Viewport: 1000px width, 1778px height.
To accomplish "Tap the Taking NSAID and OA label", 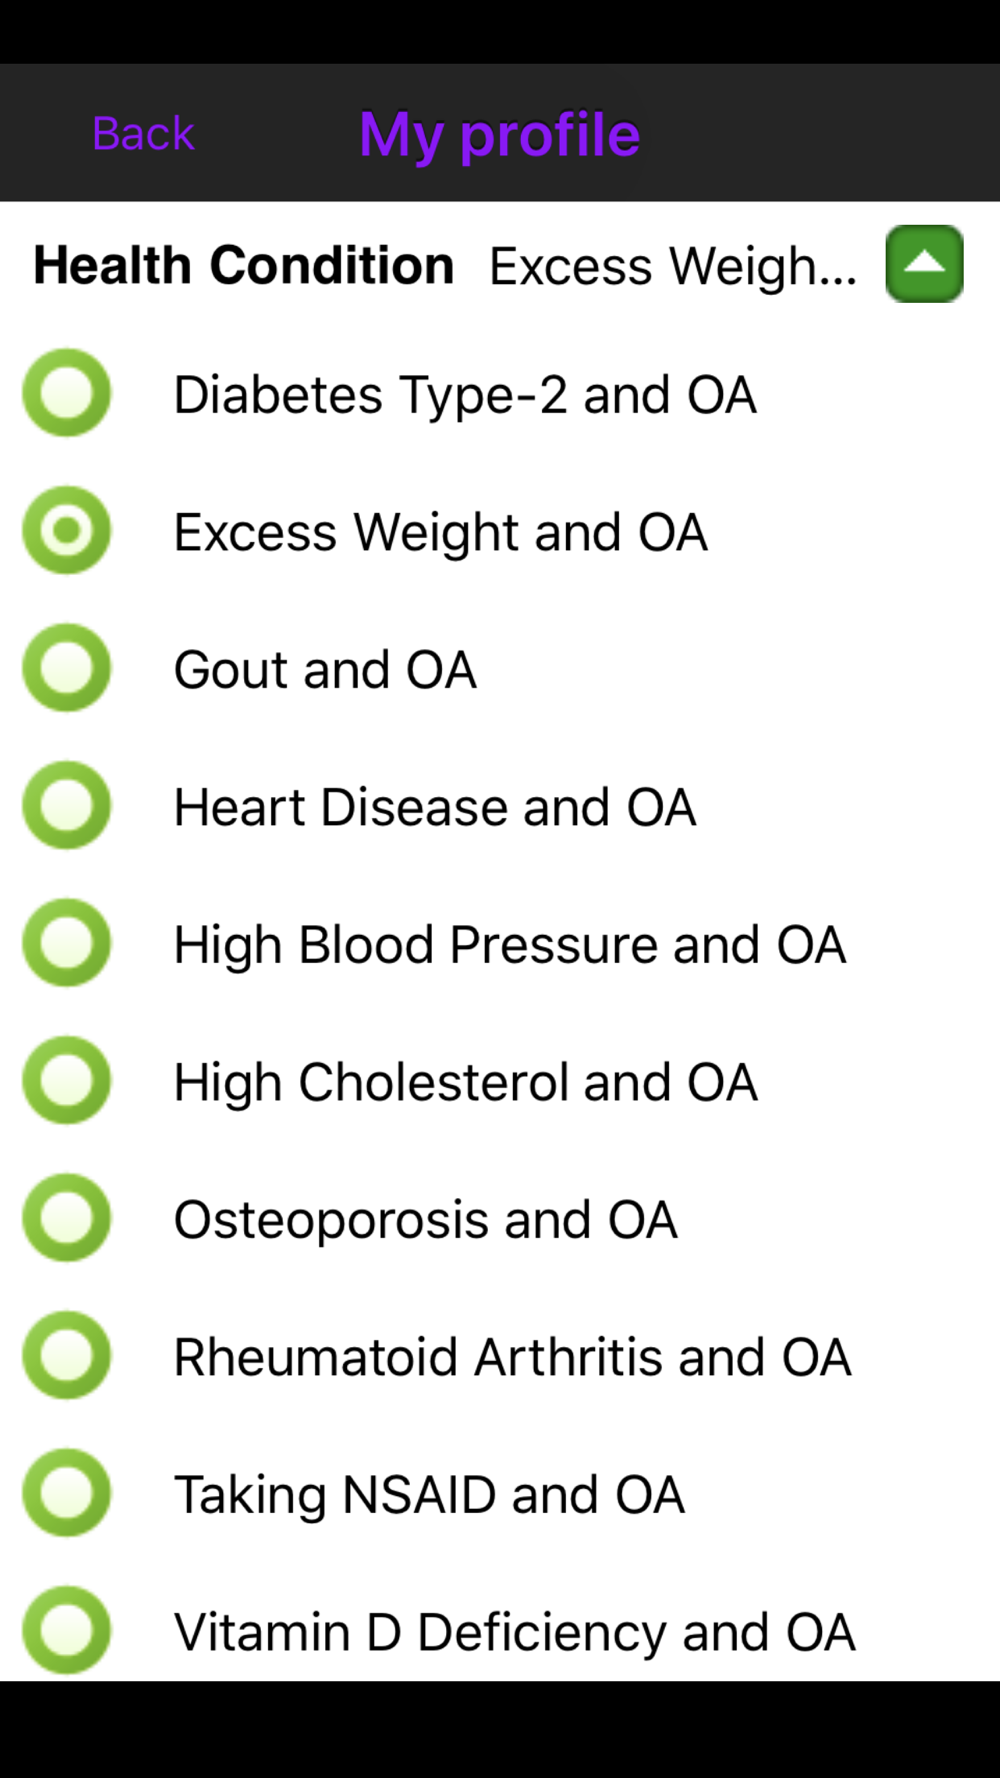I will (x=429, y=1495).
